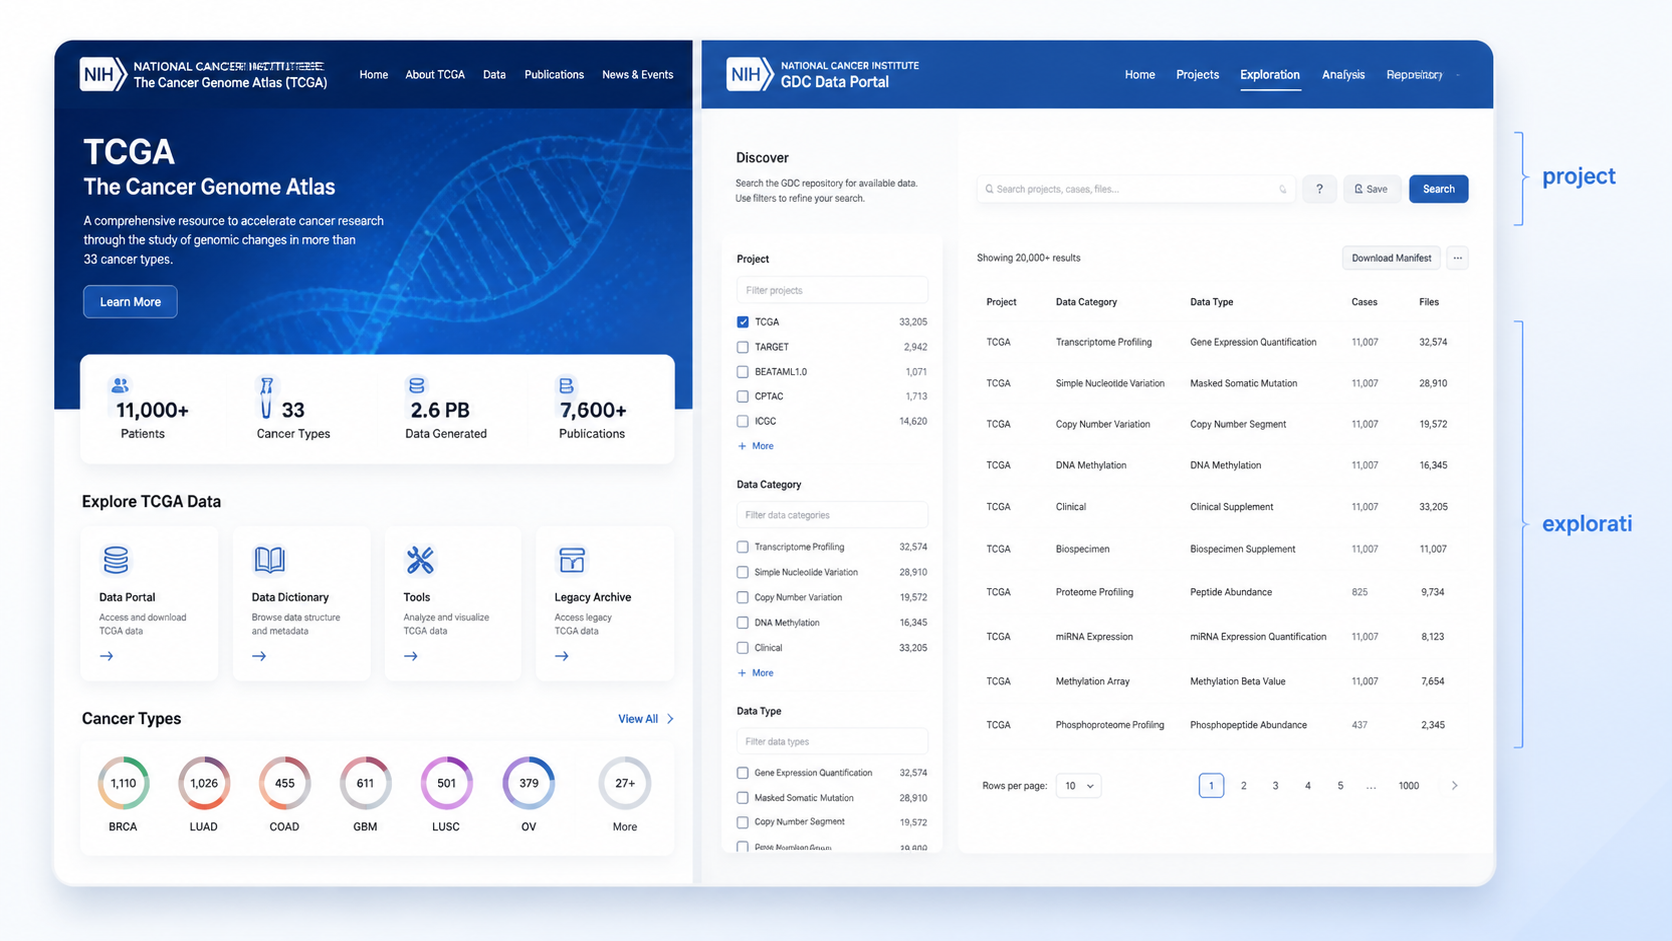The width and height of the screenshot is (1672, 941).
Task: Check the DNA Methylation category checkbox
Action: point(742,622)
